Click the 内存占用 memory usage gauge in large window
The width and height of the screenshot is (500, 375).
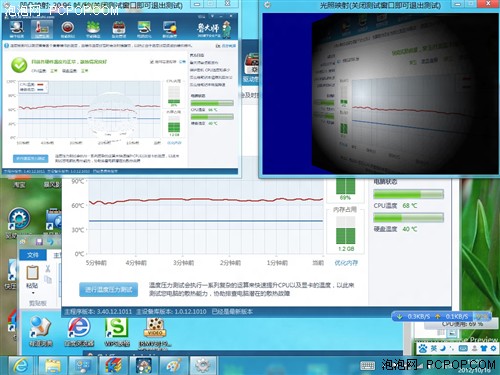[345, 230]
